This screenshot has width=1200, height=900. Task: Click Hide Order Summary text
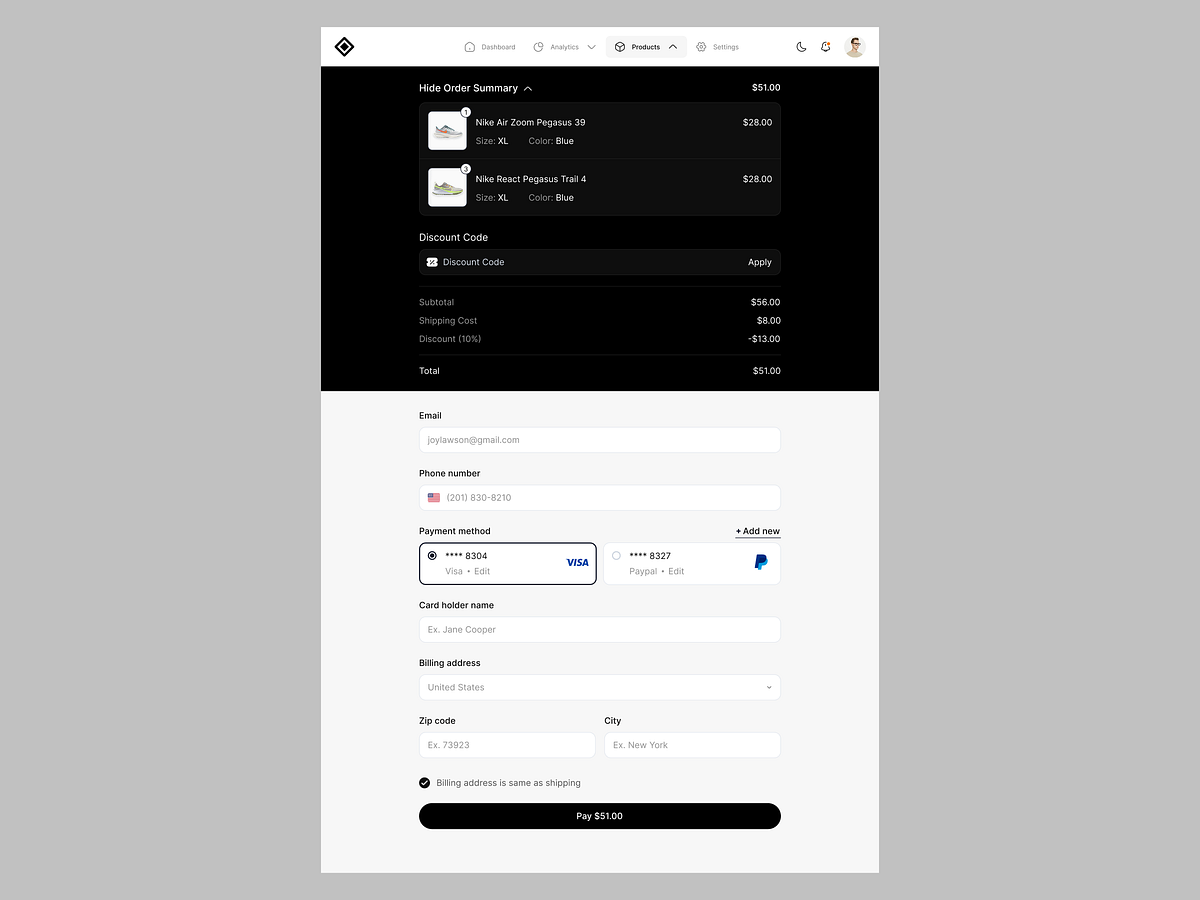pos(468,88)
